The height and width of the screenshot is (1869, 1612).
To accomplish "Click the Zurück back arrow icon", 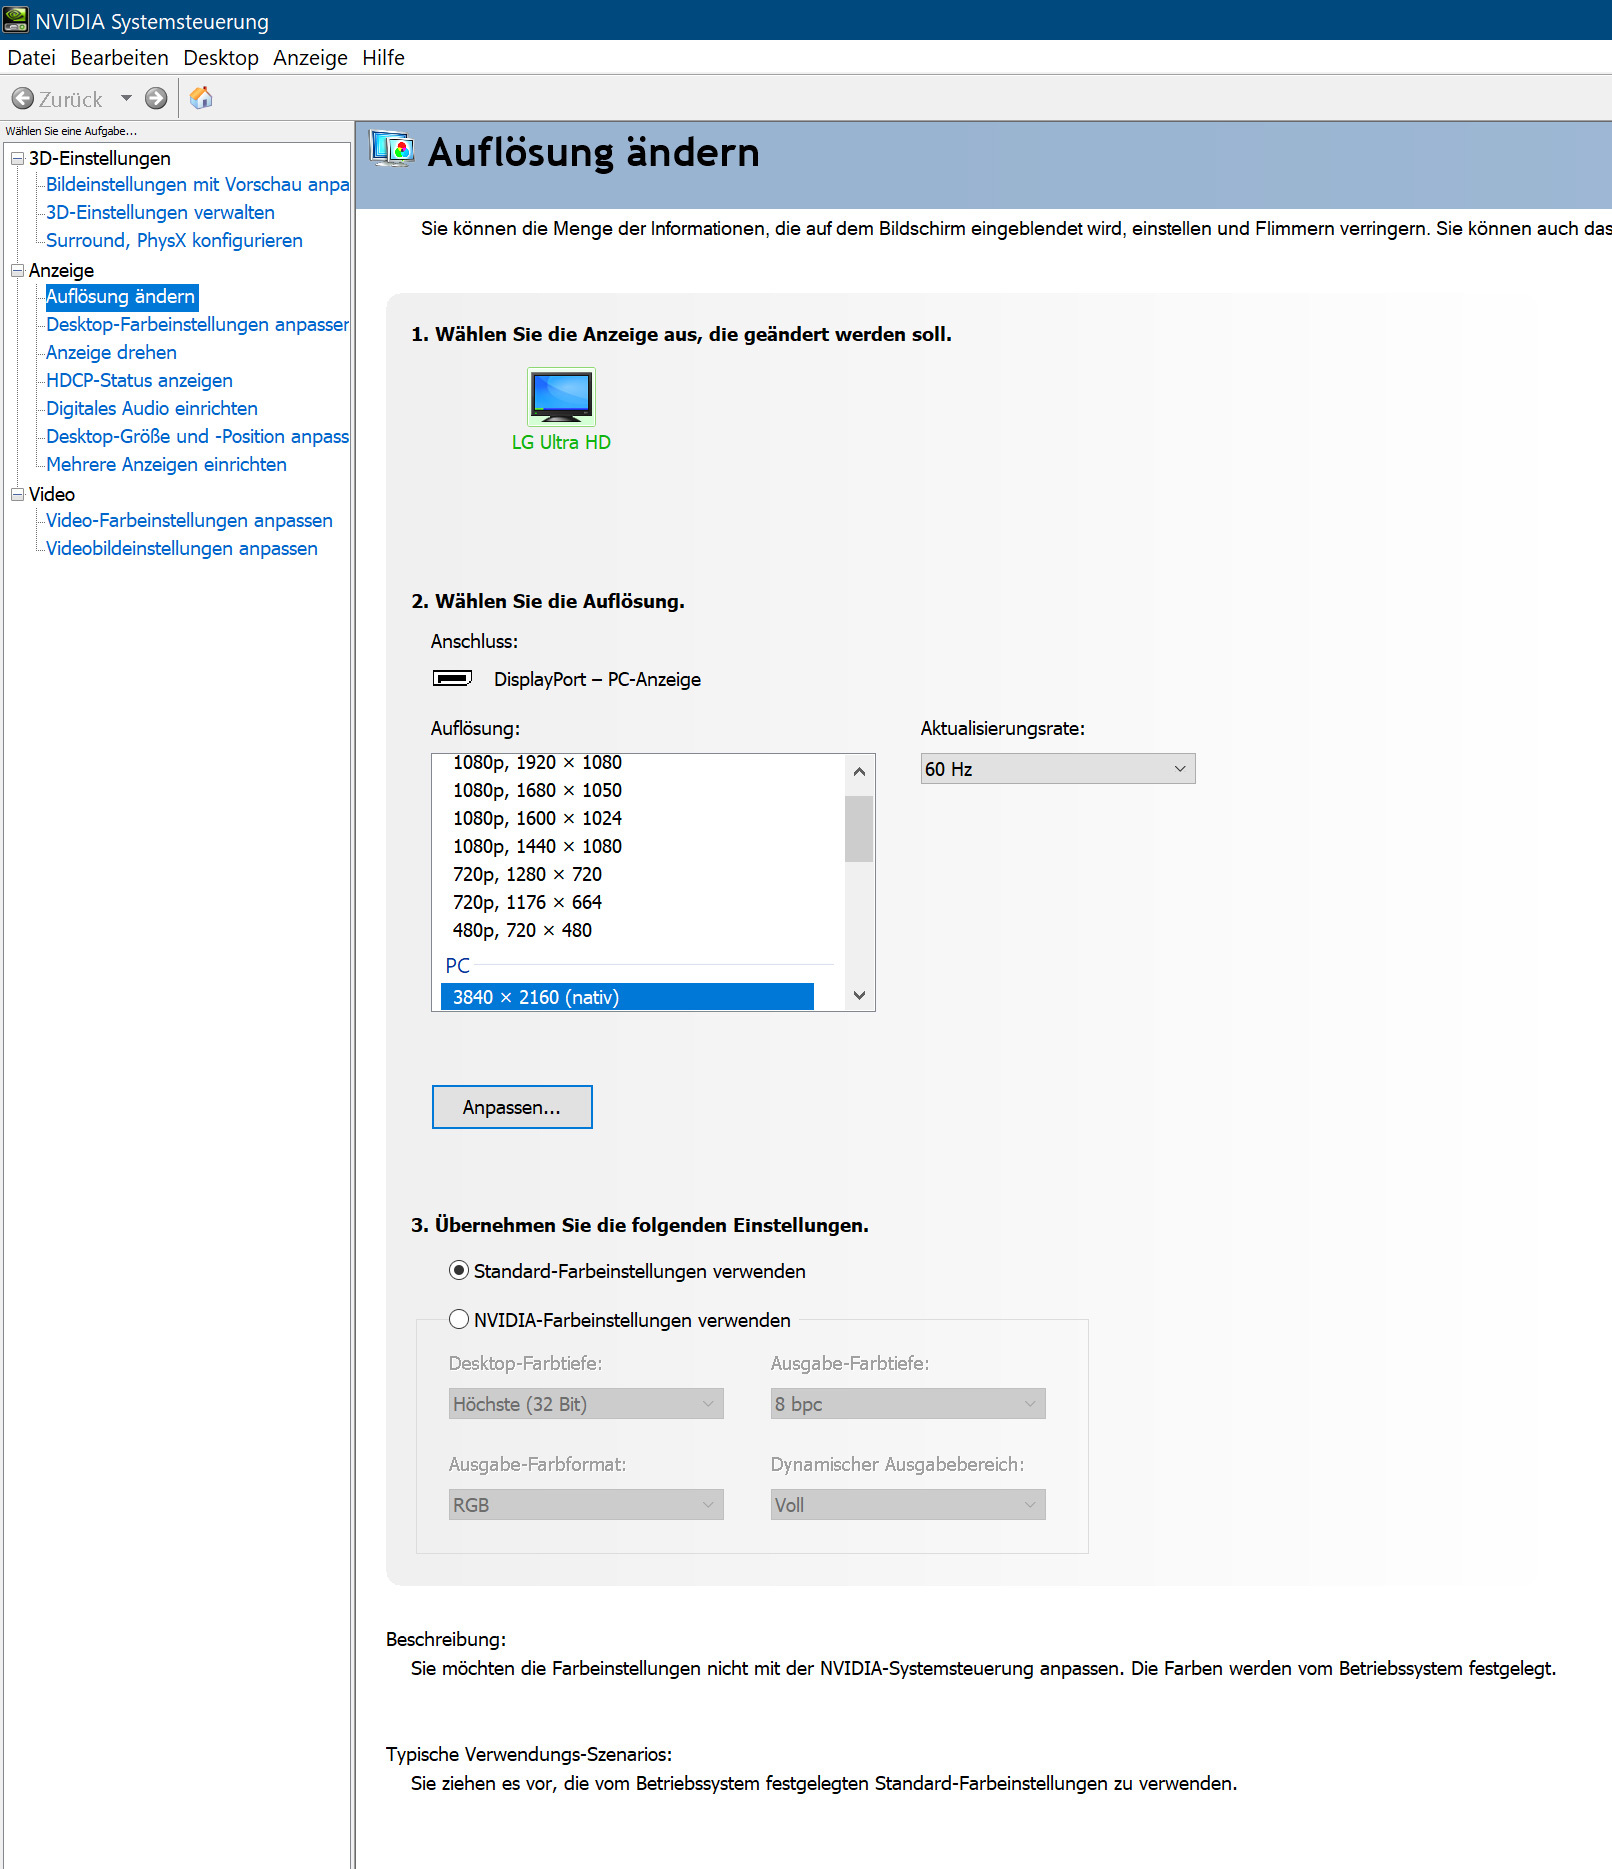I will tap(23, 98).
